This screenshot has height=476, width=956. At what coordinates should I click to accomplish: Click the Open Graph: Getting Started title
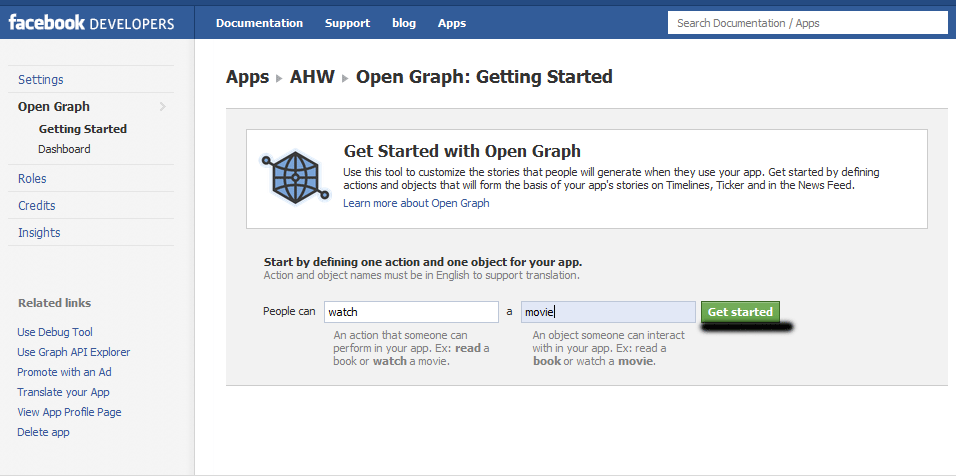484,77
